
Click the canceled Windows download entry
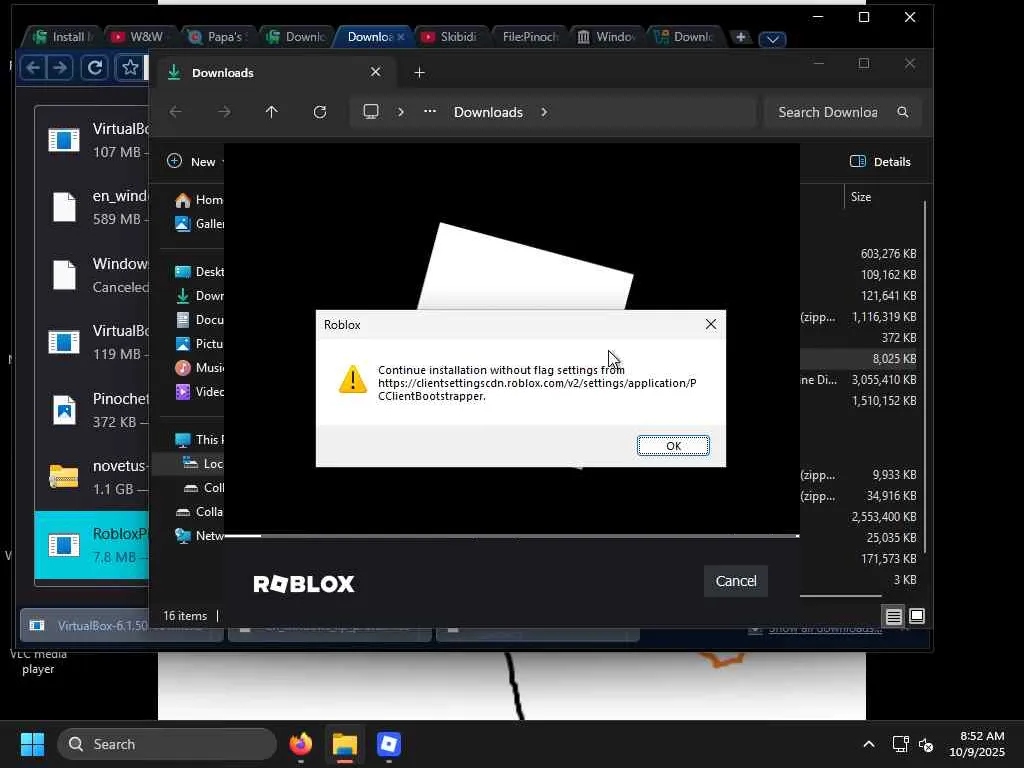[x=92, y=274]
